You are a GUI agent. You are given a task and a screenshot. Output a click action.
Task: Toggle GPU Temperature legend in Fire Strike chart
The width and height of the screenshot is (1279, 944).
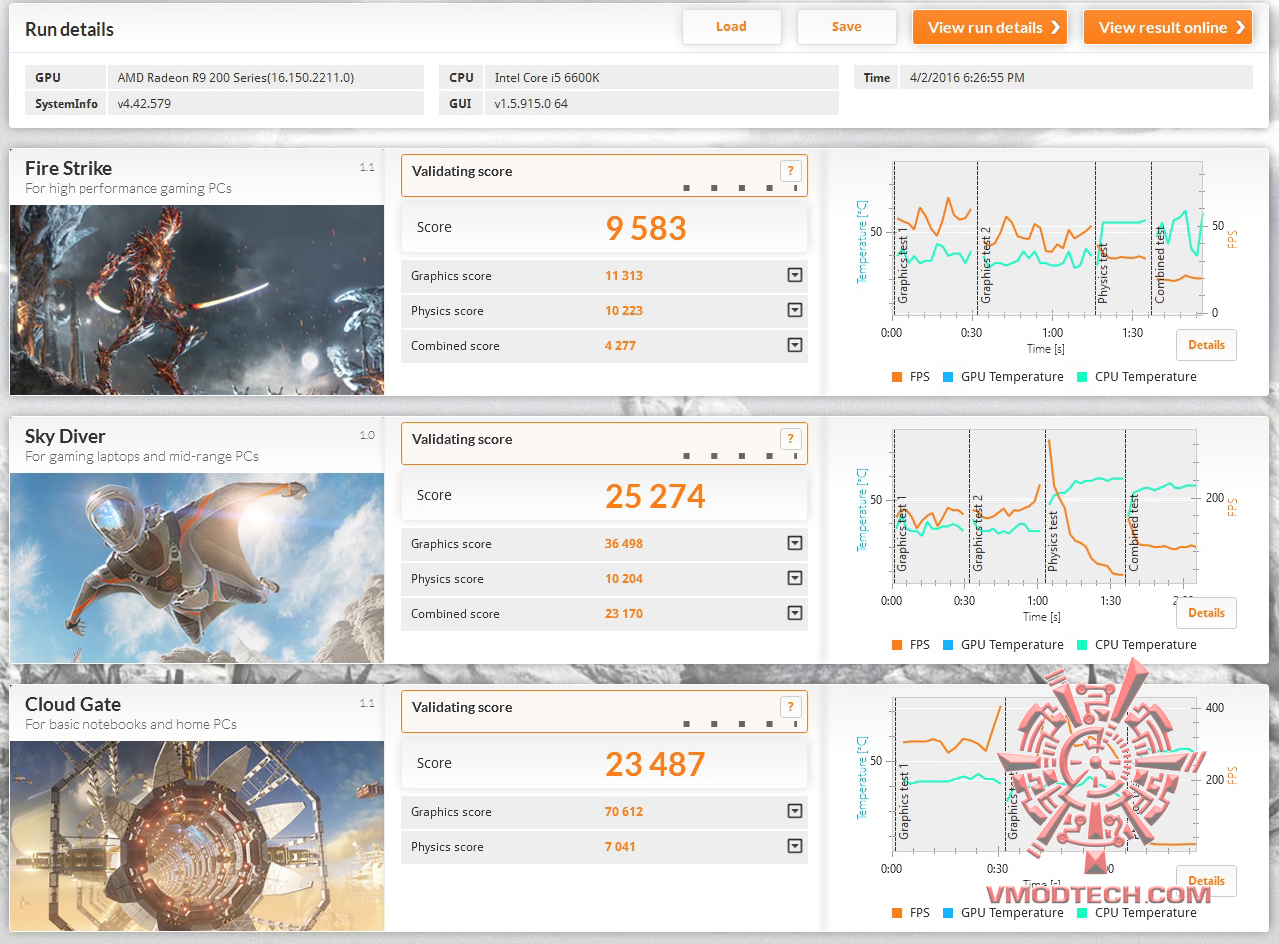[1003, 377]
